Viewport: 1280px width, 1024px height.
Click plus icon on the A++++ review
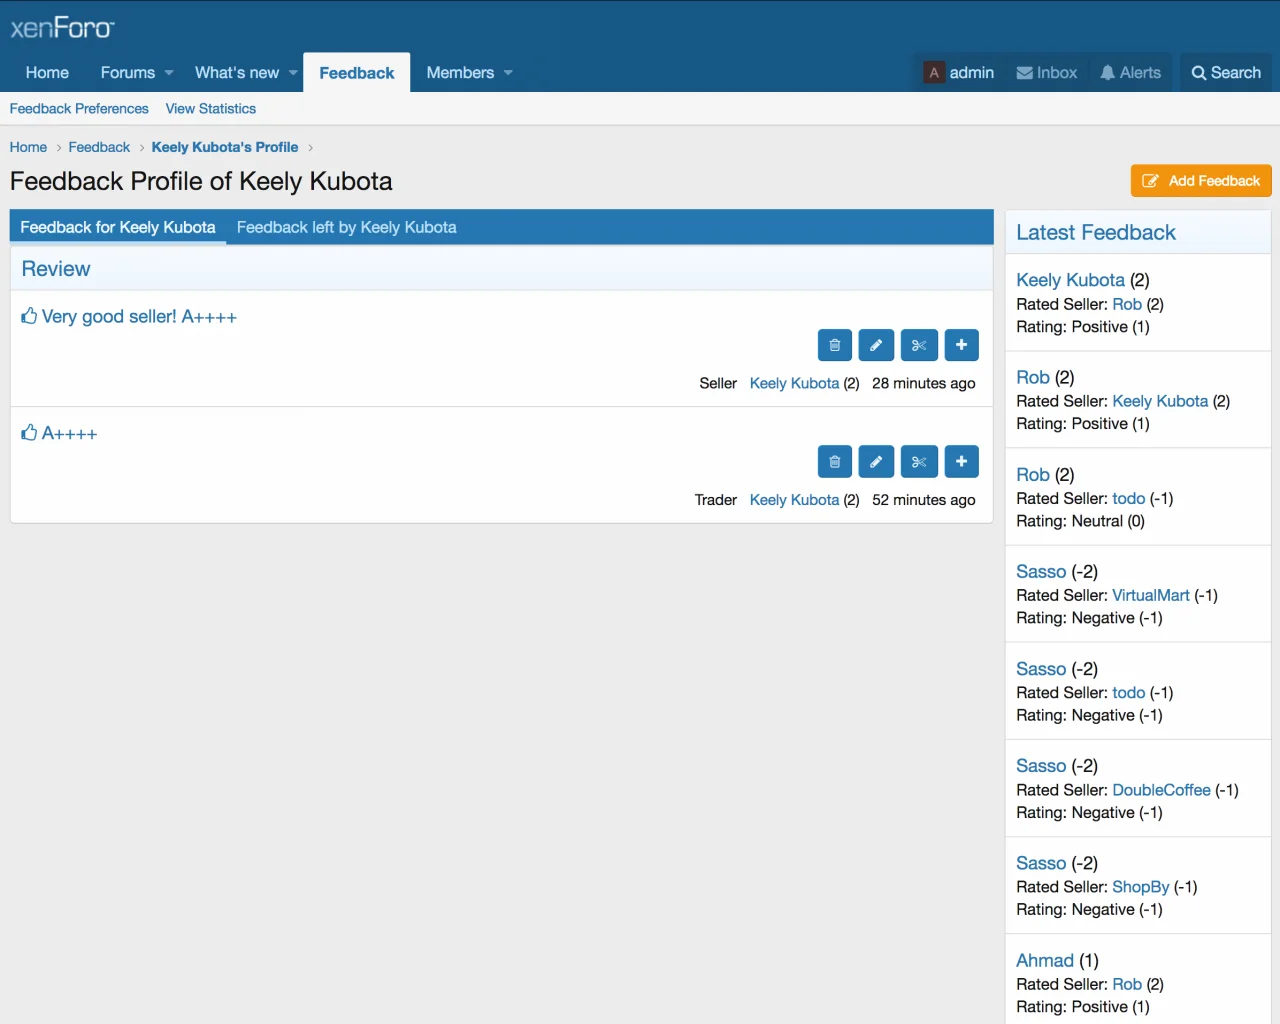point(961,462)
